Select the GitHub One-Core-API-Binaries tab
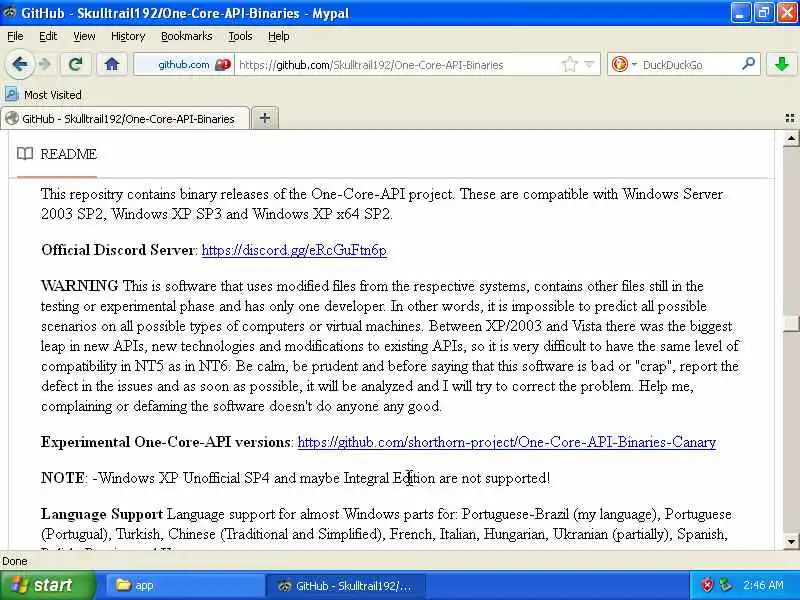This screenshot has height=600, width=800. click(x=126, y=118)
